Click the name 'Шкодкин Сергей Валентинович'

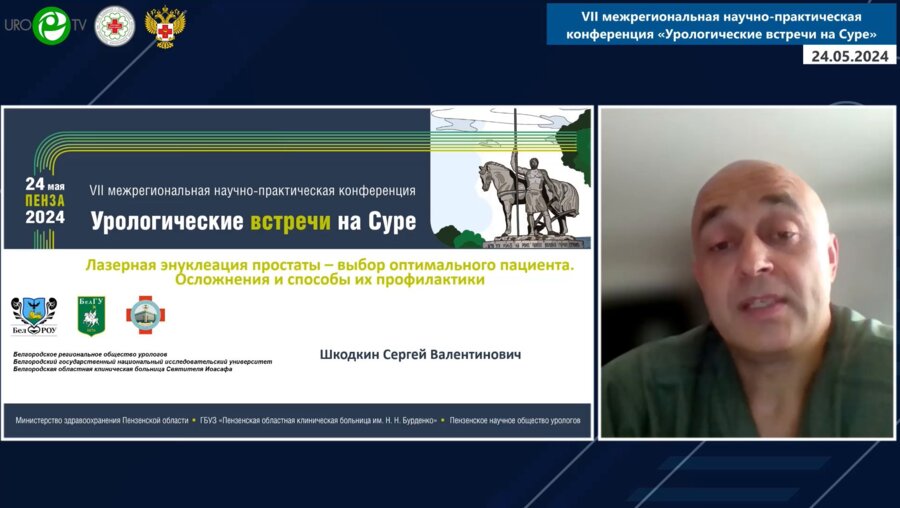[420, 355]
